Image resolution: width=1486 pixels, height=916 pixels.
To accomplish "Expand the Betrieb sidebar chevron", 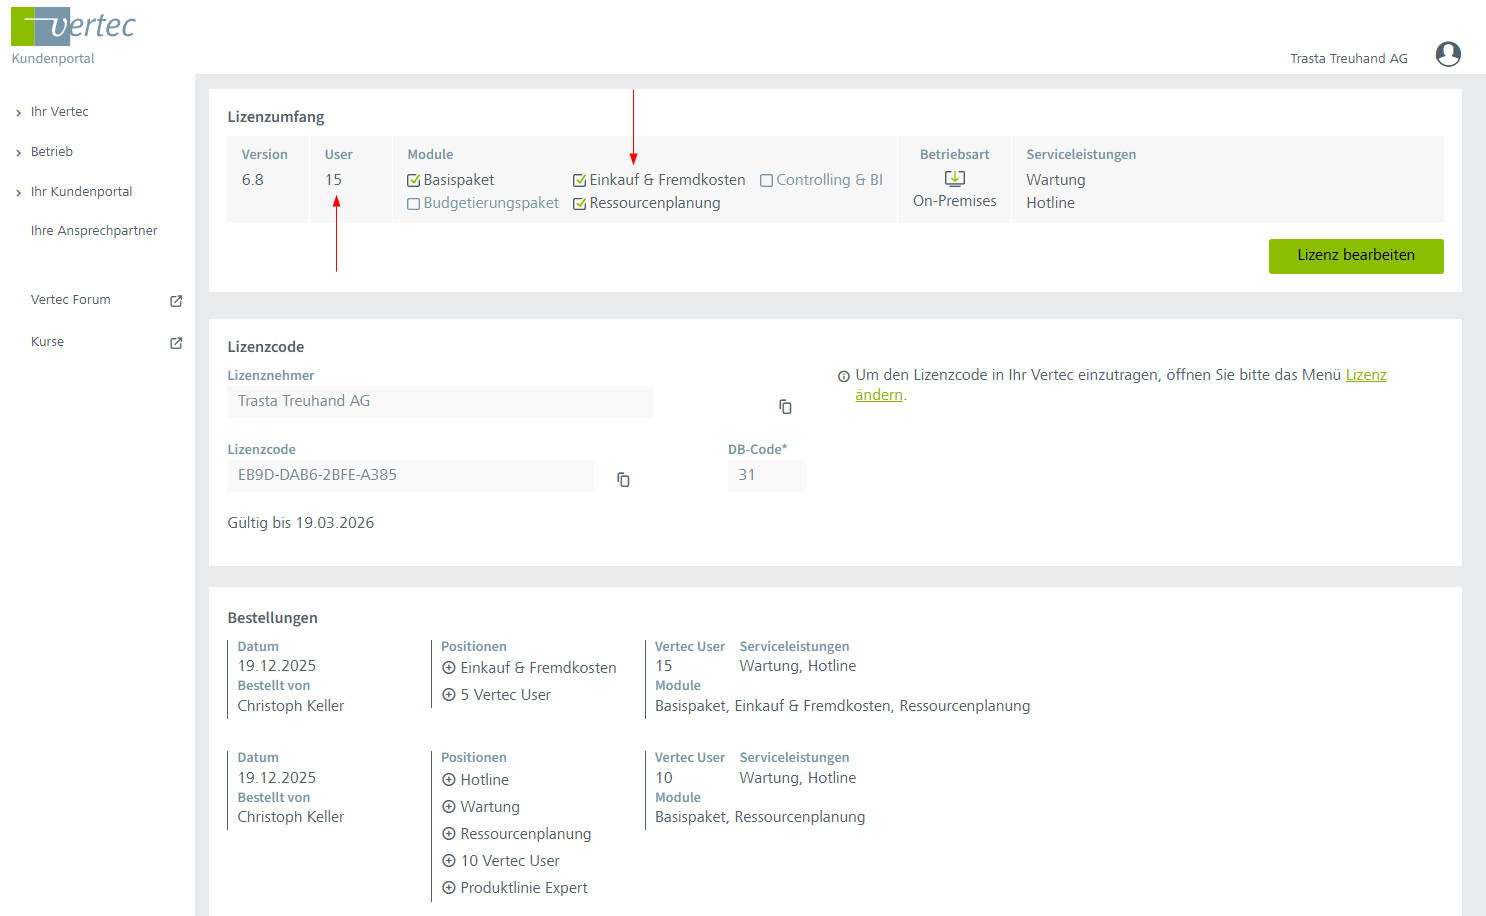I will pyautogui.click(x=19, y=153).
